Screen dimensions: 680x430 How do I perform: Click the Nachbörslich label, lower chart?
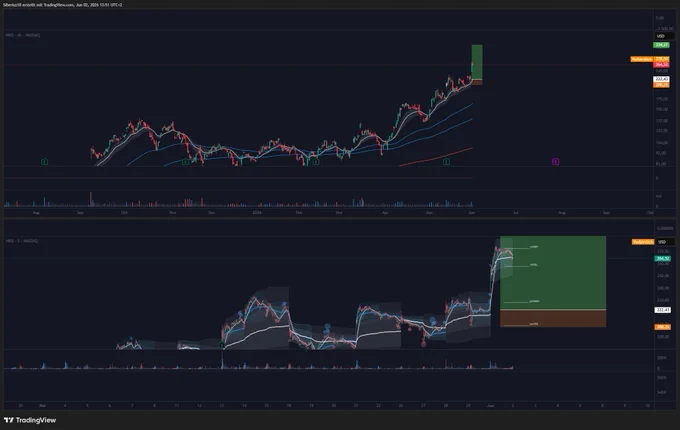(x=643, y=242)
